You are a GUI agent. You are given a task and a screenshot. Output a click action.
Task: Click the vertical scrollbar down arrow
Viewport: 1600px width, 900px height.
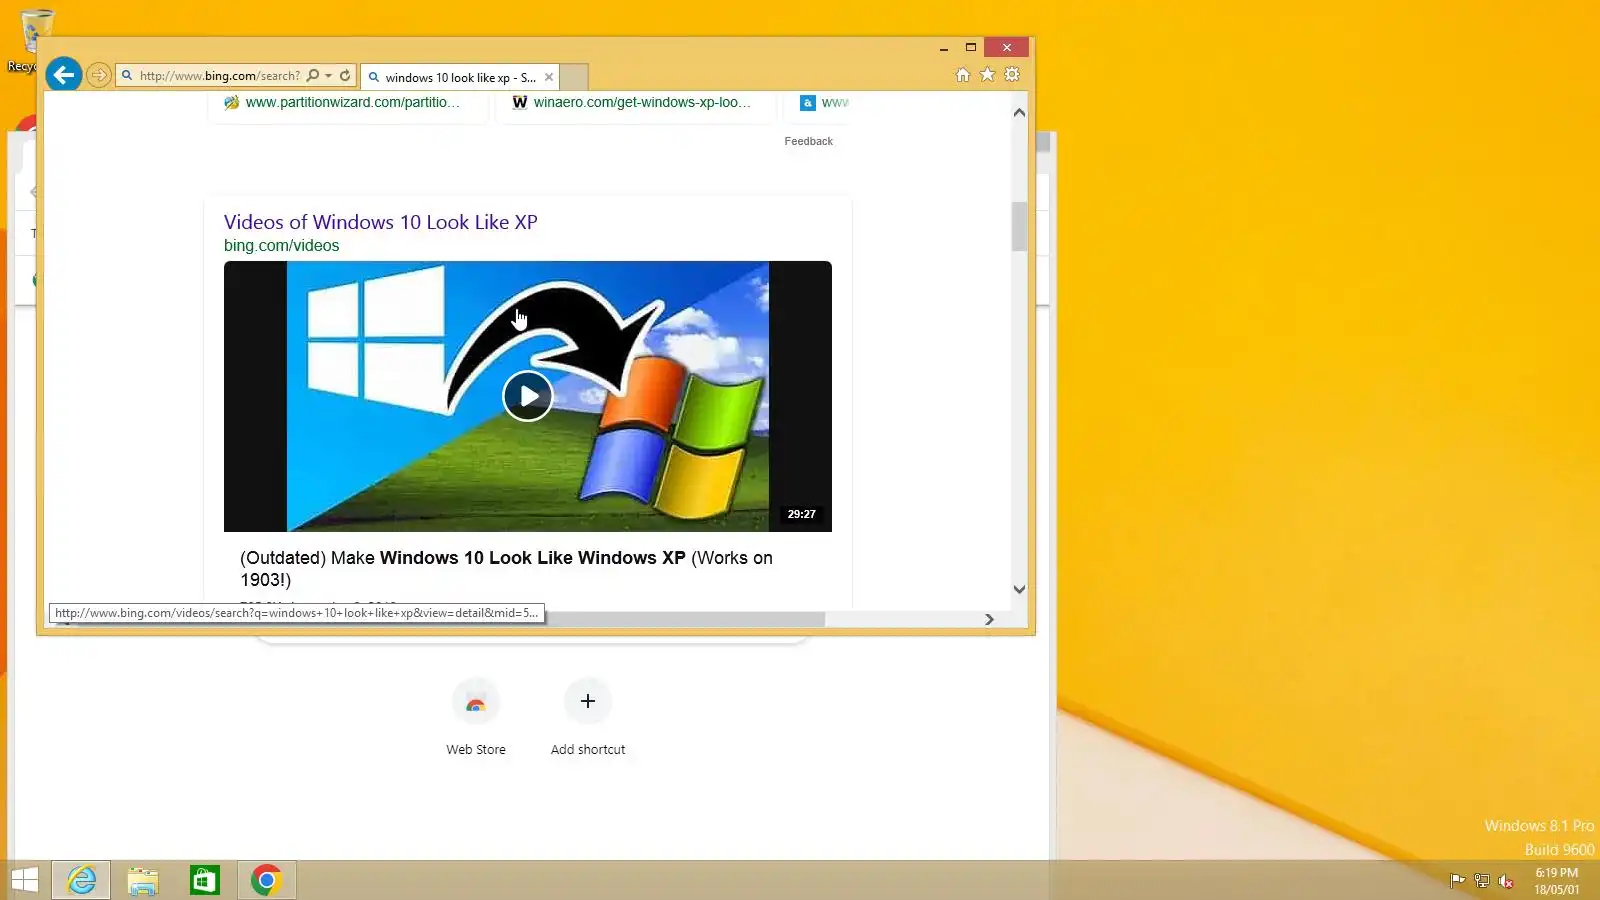tap(1019, 590)
